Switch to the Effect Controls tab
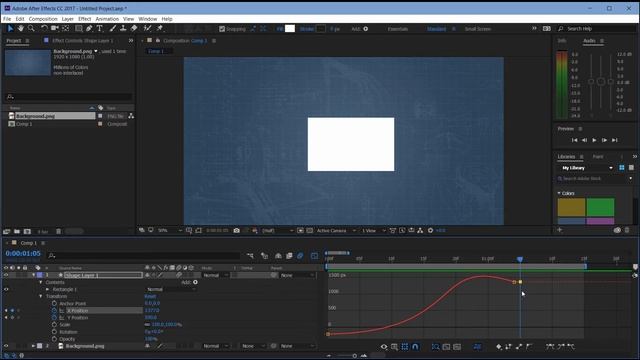The image size is (640, 360). point(83,41)
